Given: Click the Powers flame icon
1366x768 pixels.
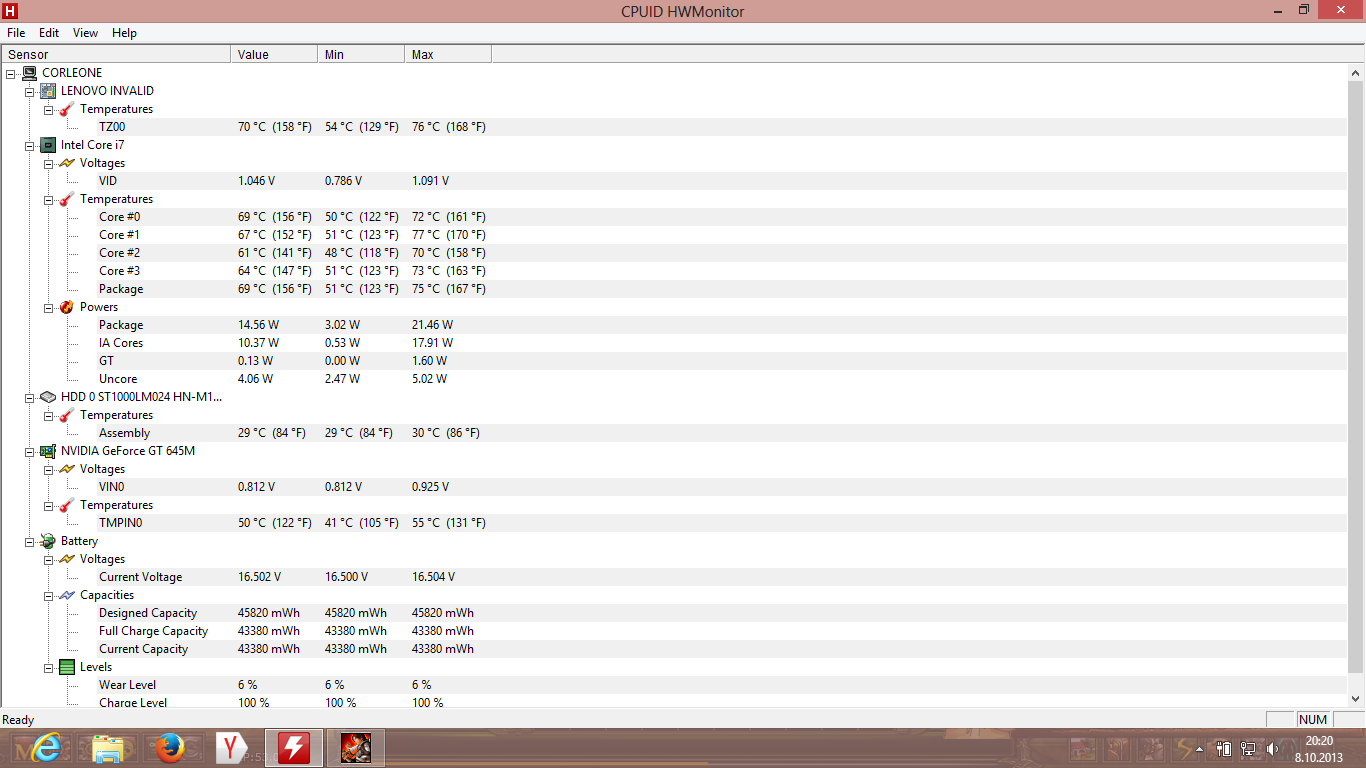Looking at the screenshot, I should click(67, 307).
